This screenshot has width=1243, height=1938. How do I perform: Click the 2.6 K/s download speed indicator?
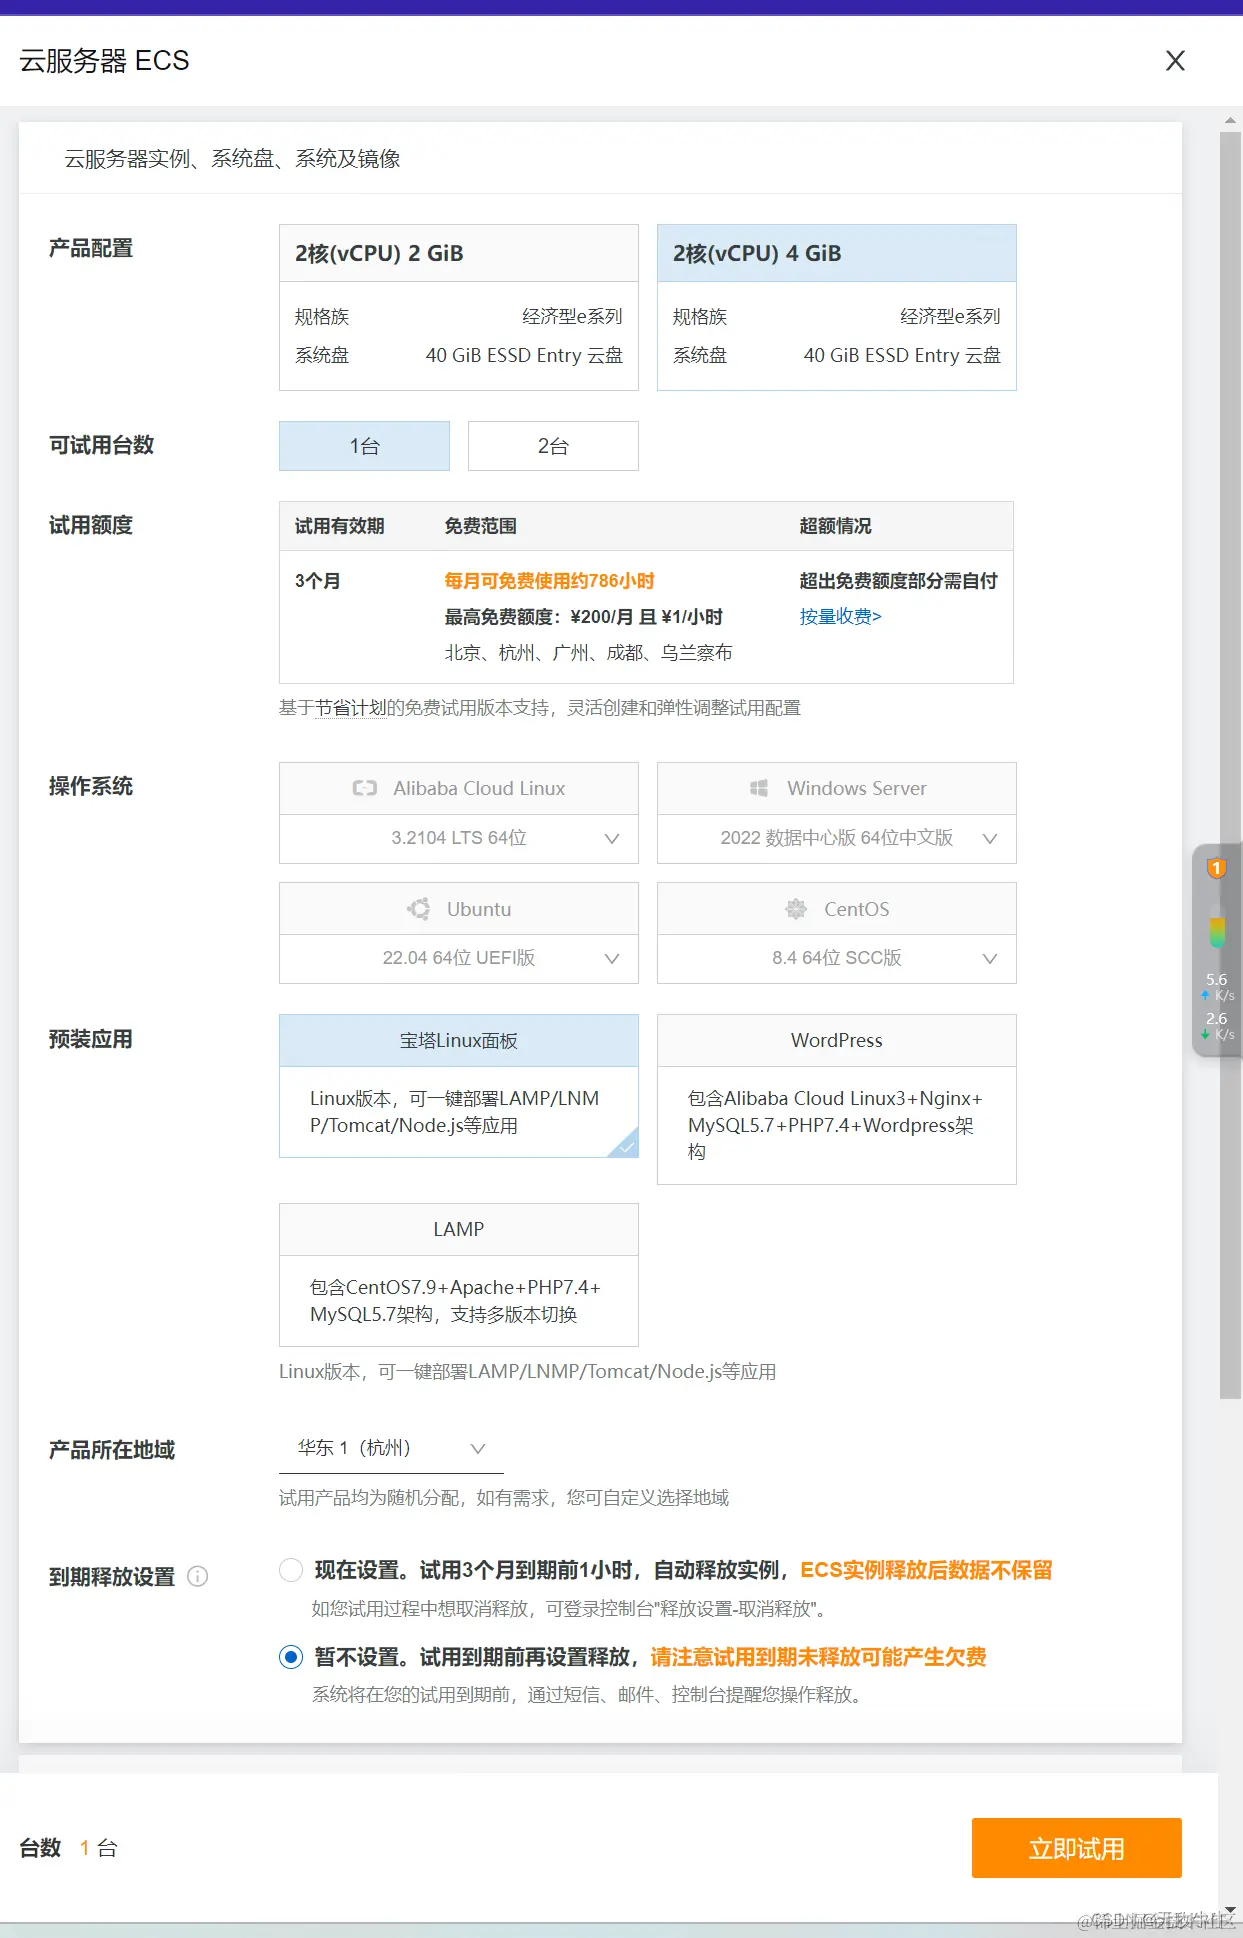click(x=1218, y=1025)
